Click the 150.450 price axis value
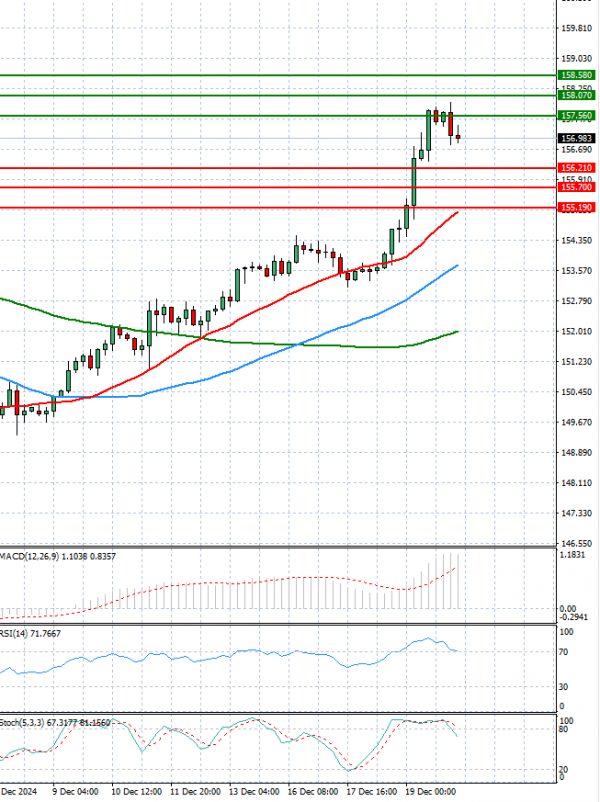 point(576,392)
